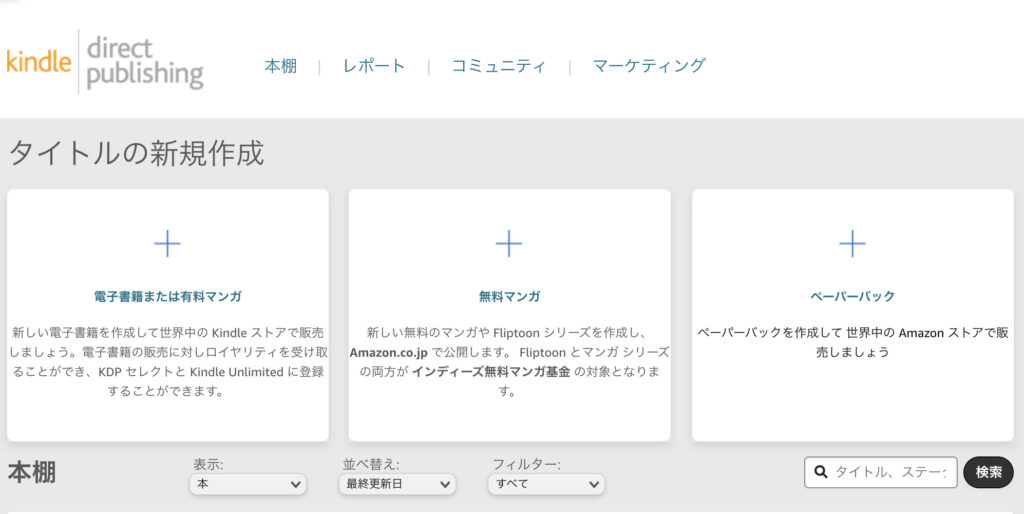
Task: Click the plus icon above 電子書籍または有料マンガ
Action: (167, 243)
